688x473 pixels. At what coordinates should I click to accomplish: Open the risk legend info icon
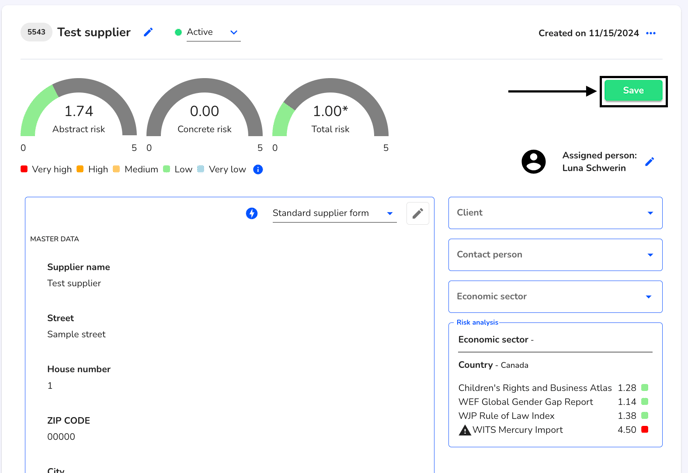258,169
